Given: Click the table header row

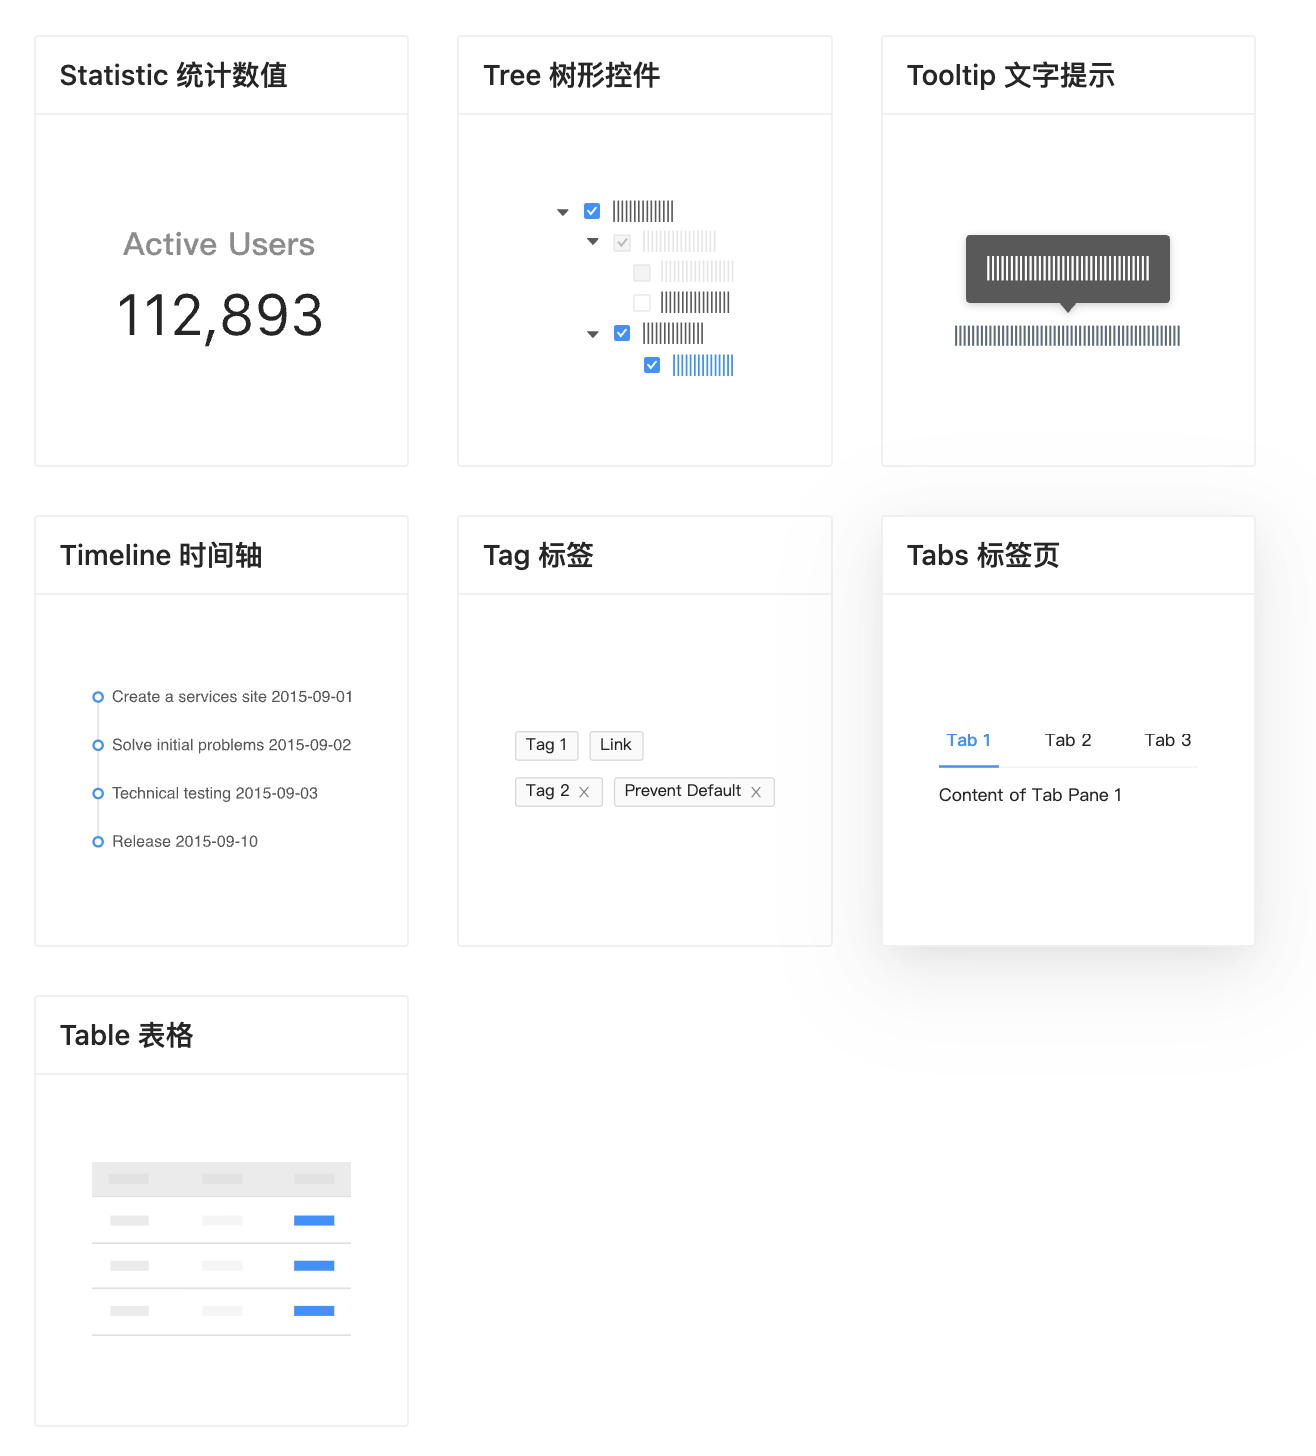Looking at the screenshot, I should 221,1179.
